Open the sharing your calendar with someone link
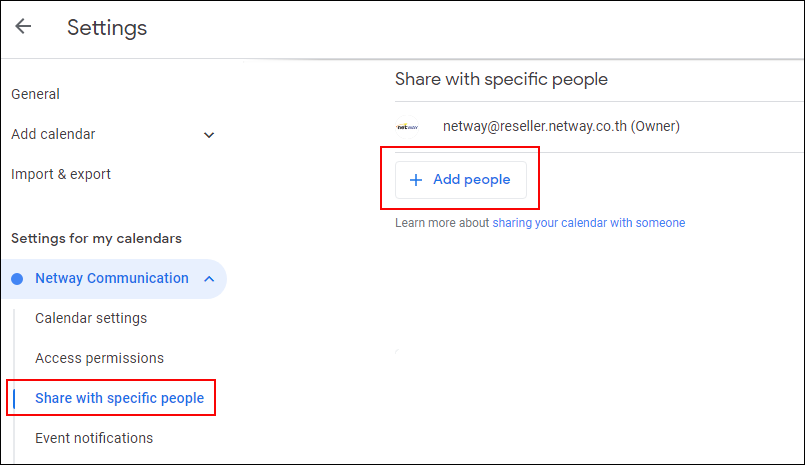805x465 pixels. coord(588,223)
